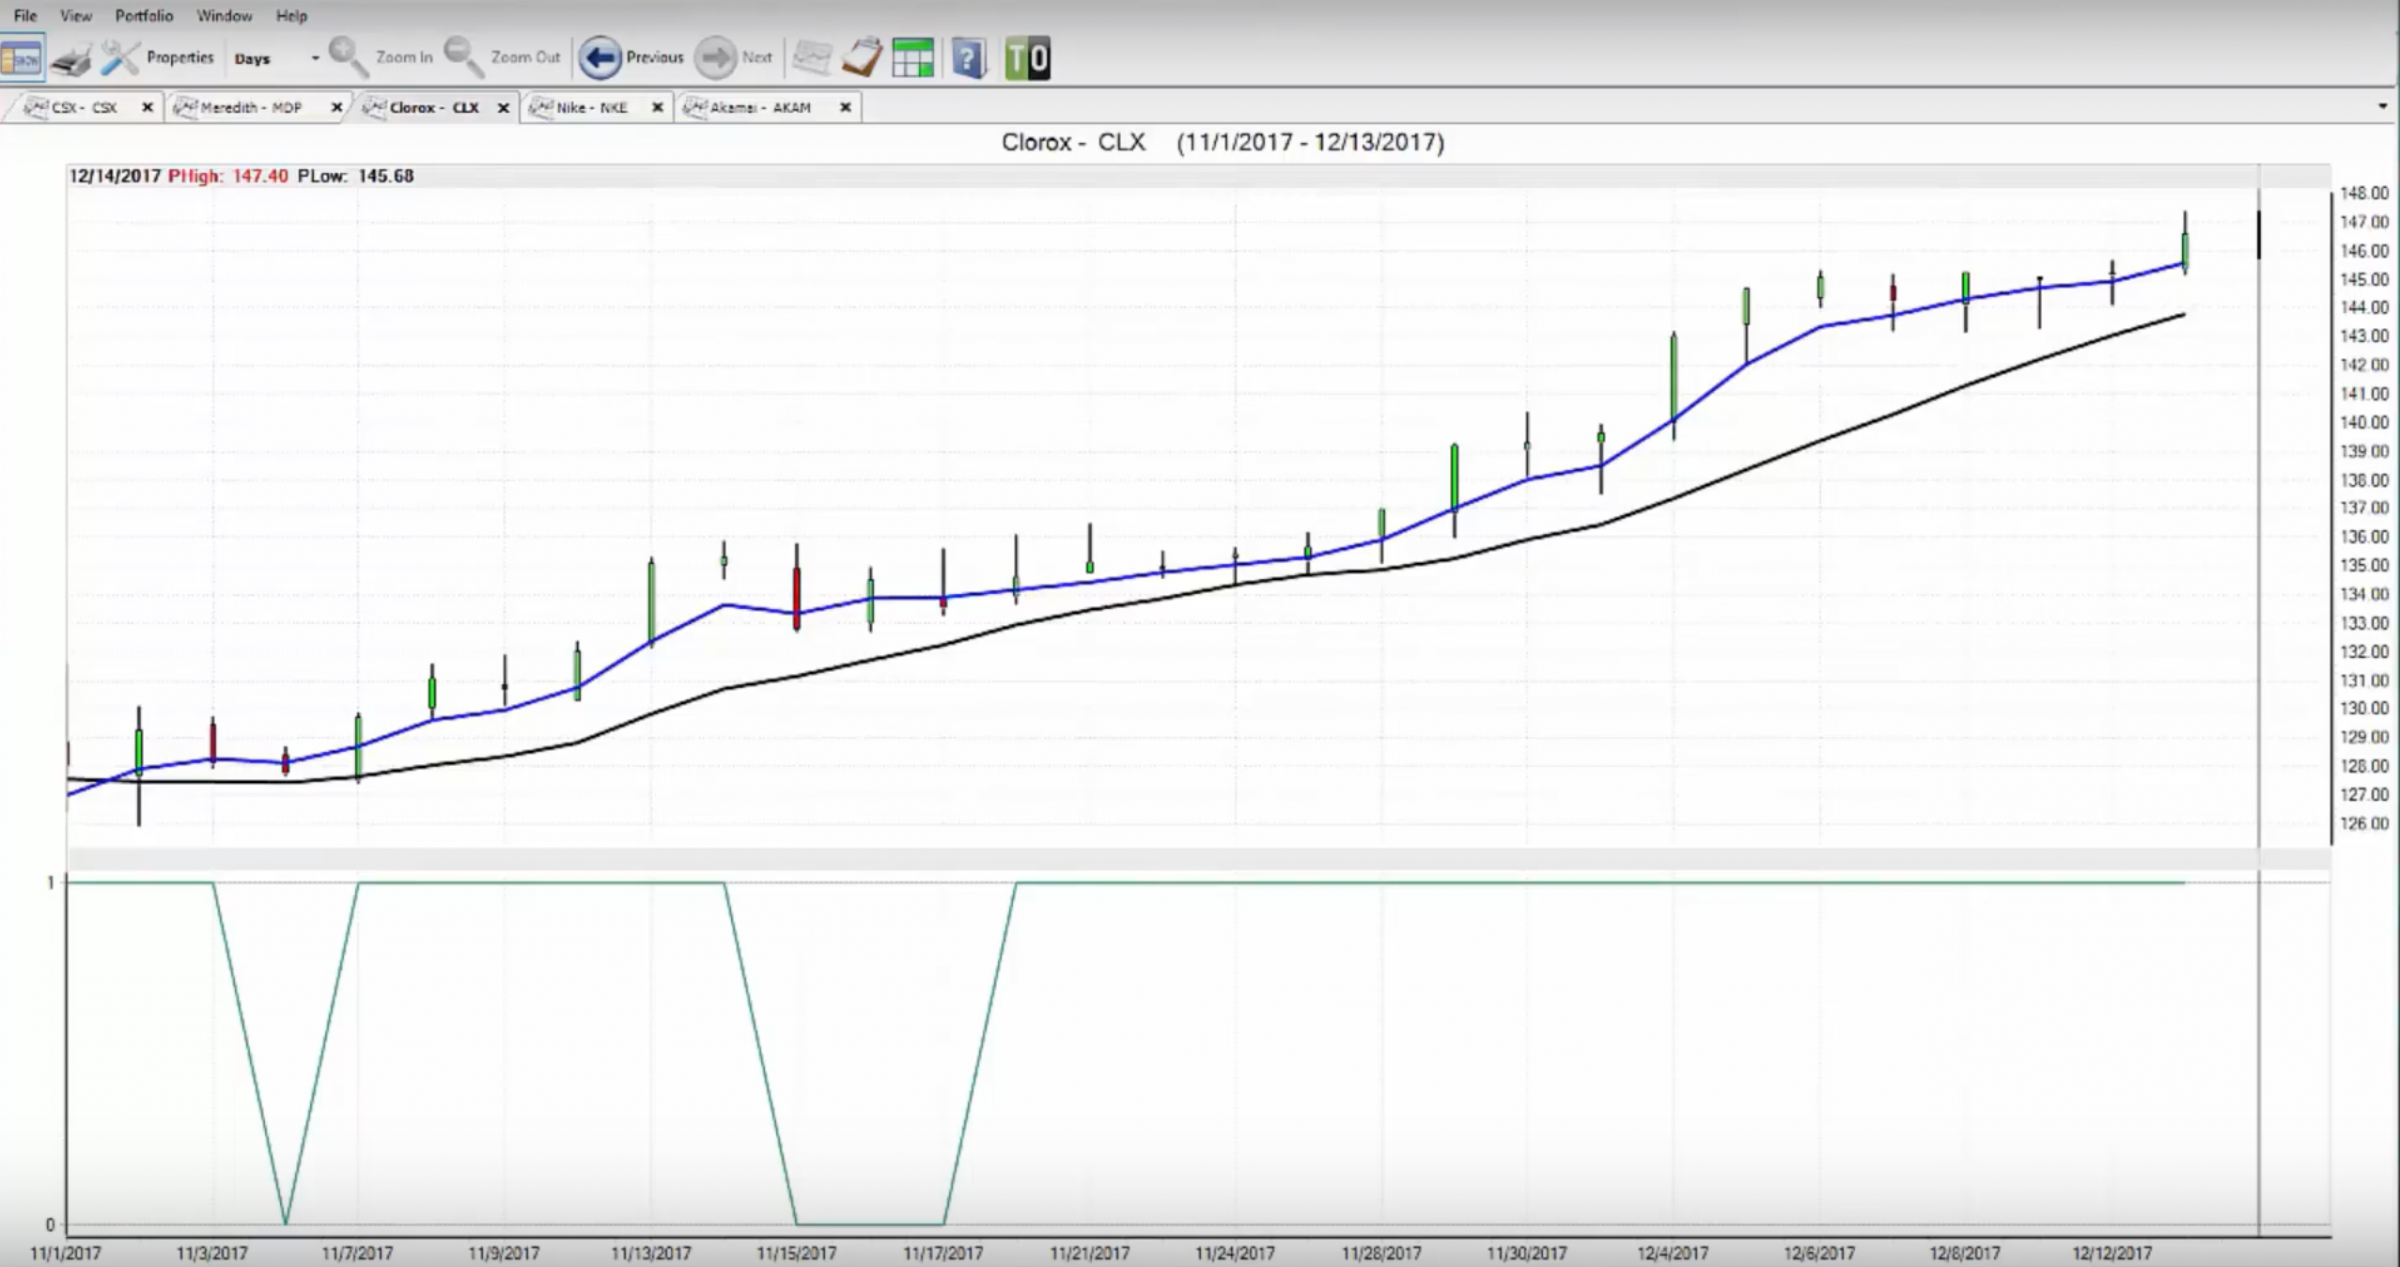Viewport: 2400px width, 1267px height.
Task: Close the CSX - CSX tab
Action: tap(147, 107)
